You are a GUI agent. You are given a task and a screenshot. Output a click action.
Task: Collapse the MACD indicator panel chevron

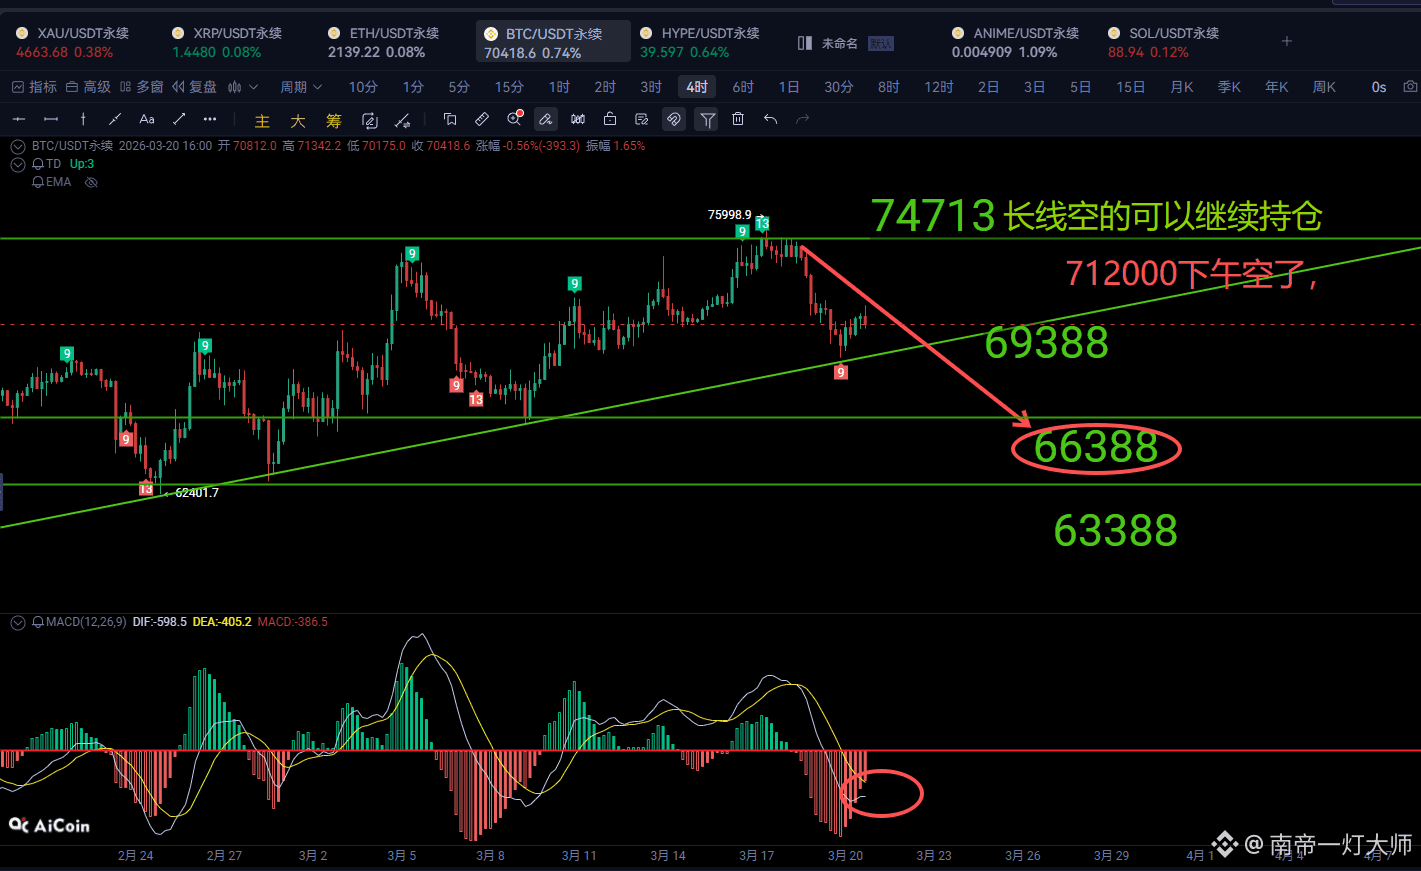[17, 622]
